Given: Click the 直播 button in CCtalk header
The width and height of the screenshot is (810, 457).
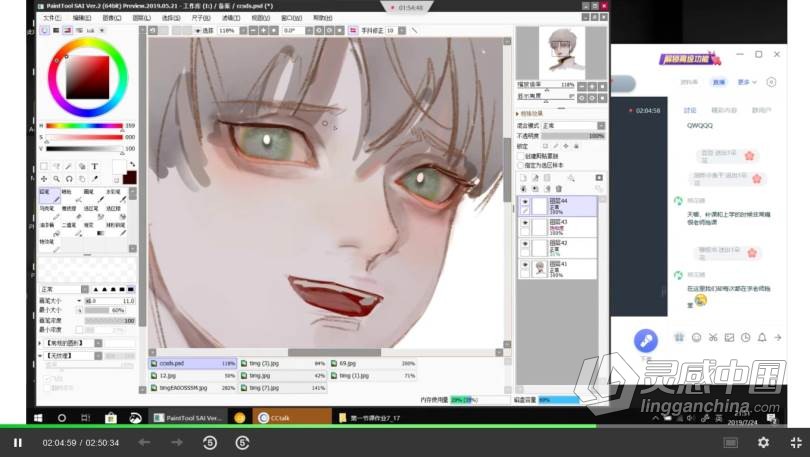Looking at the screenshot, I should (719, 82).
